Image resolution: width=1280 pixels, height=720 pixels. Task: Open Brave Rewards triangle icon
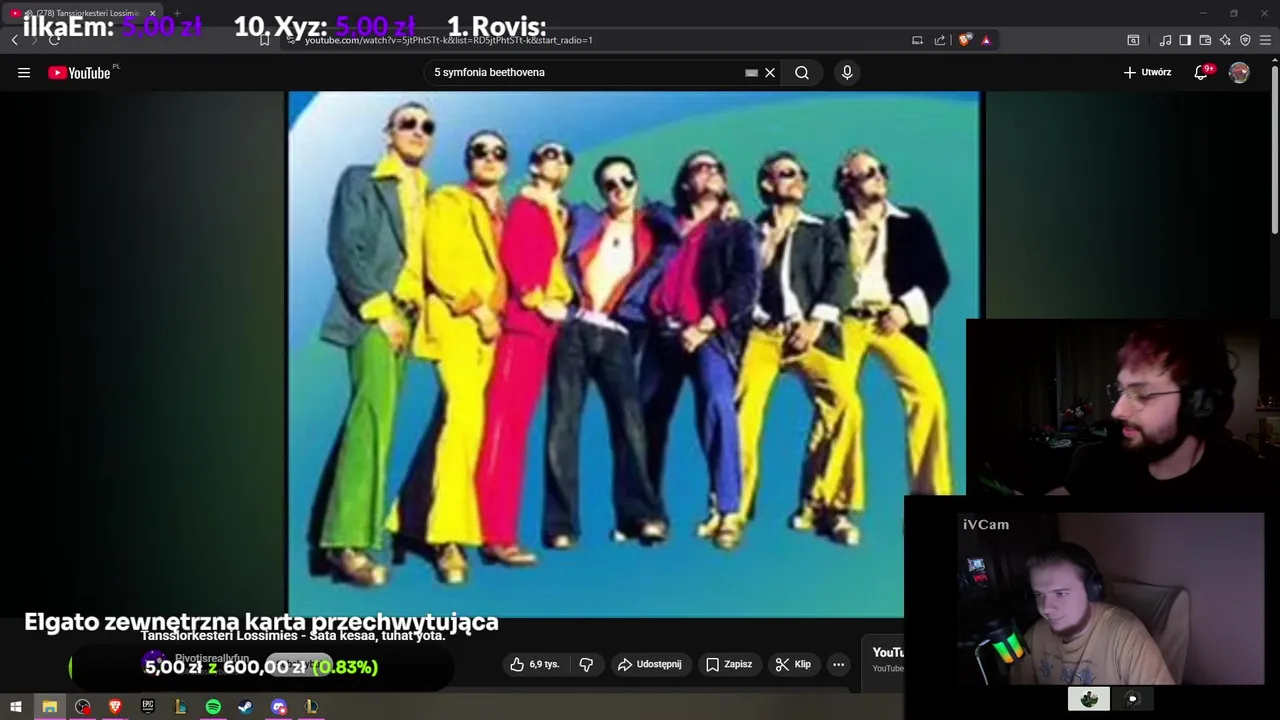[986, 40]
